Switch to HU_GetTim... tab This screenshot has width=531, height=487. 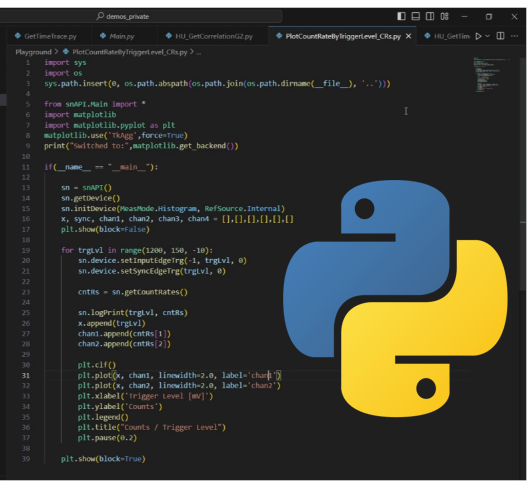pyautogui.click(x=447, y=36)
